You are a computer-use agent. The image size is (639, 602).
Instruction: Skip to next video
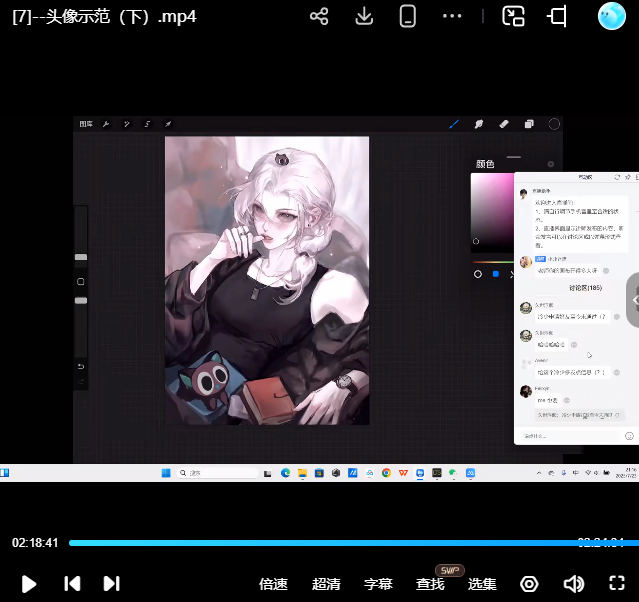pyautogui.click(x=111, y=584)
